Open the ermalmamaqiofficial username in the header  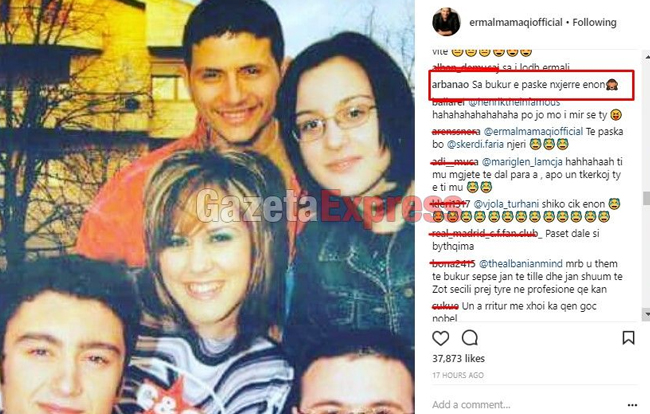pos(516,22)
